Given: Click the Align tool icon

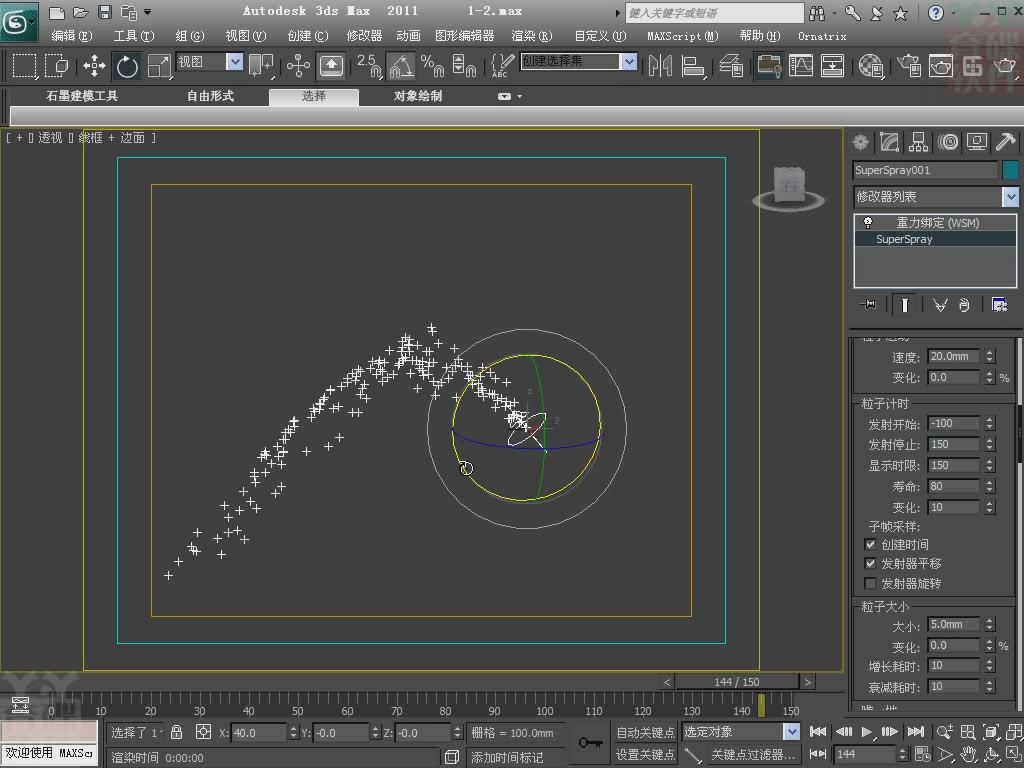Looking at the screenshot, I should click(692, 65).
